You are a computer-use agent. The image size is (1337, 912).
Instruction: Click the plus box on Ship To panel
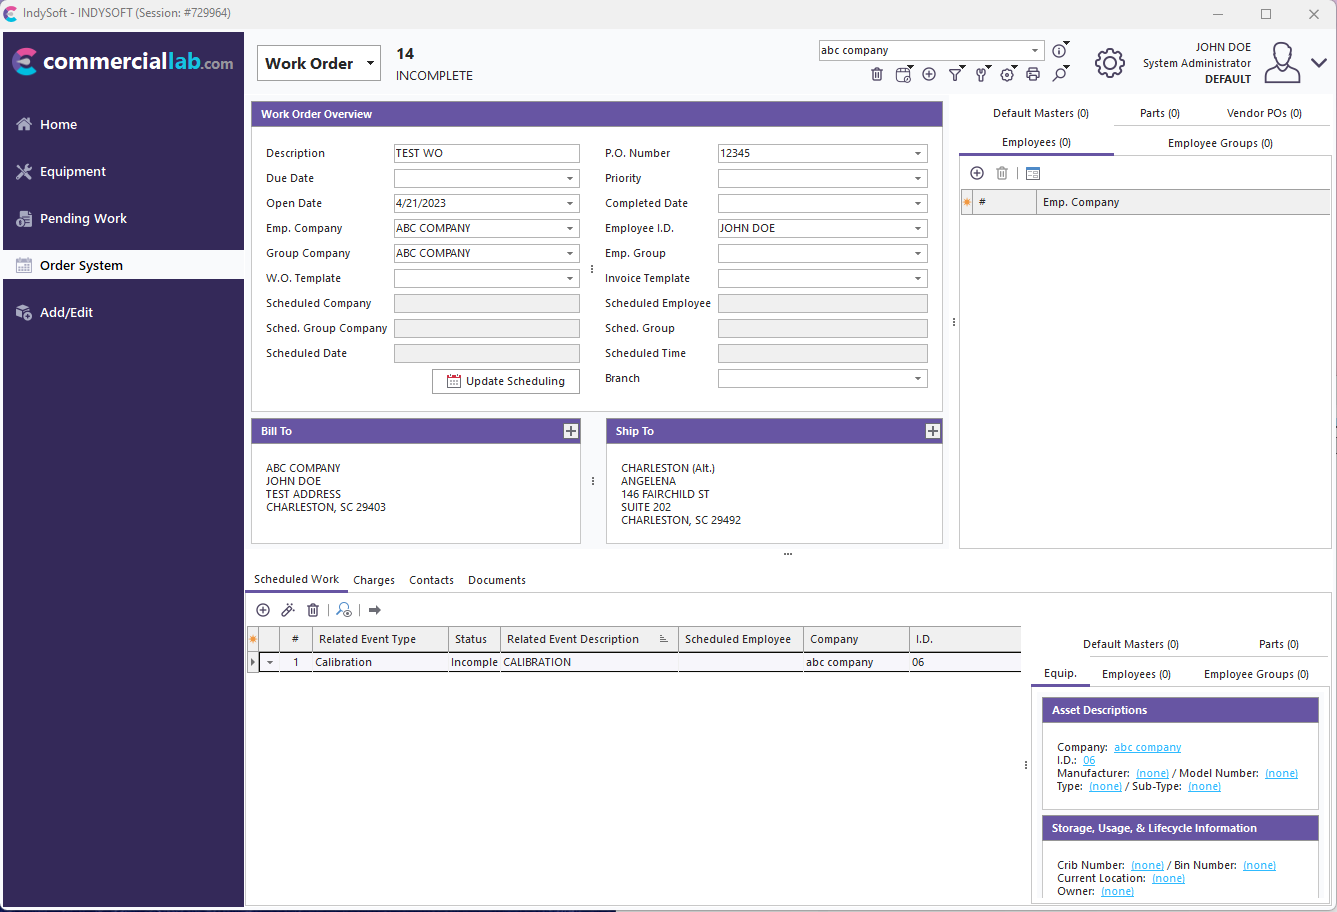point(933,431)
